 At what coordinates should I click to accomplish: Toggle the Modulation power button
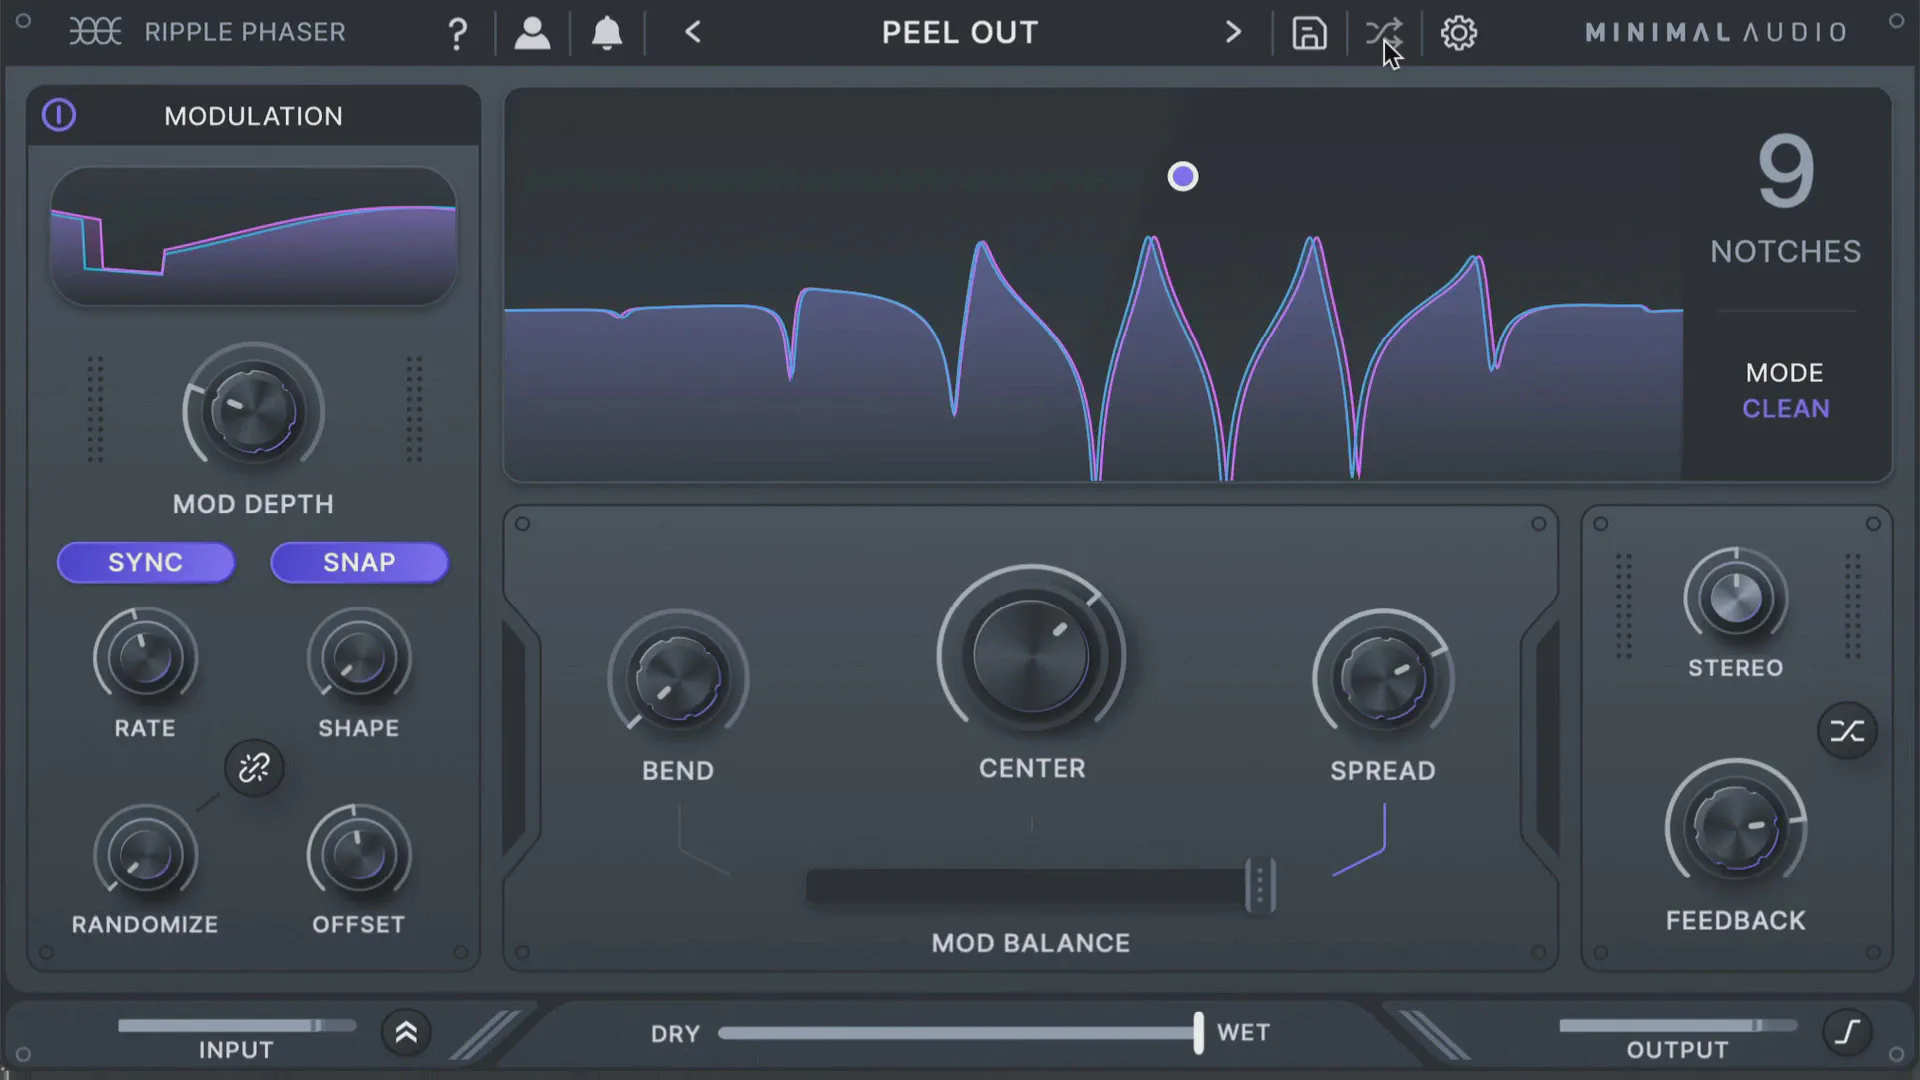pyautogui.click(x=59, y=115)
